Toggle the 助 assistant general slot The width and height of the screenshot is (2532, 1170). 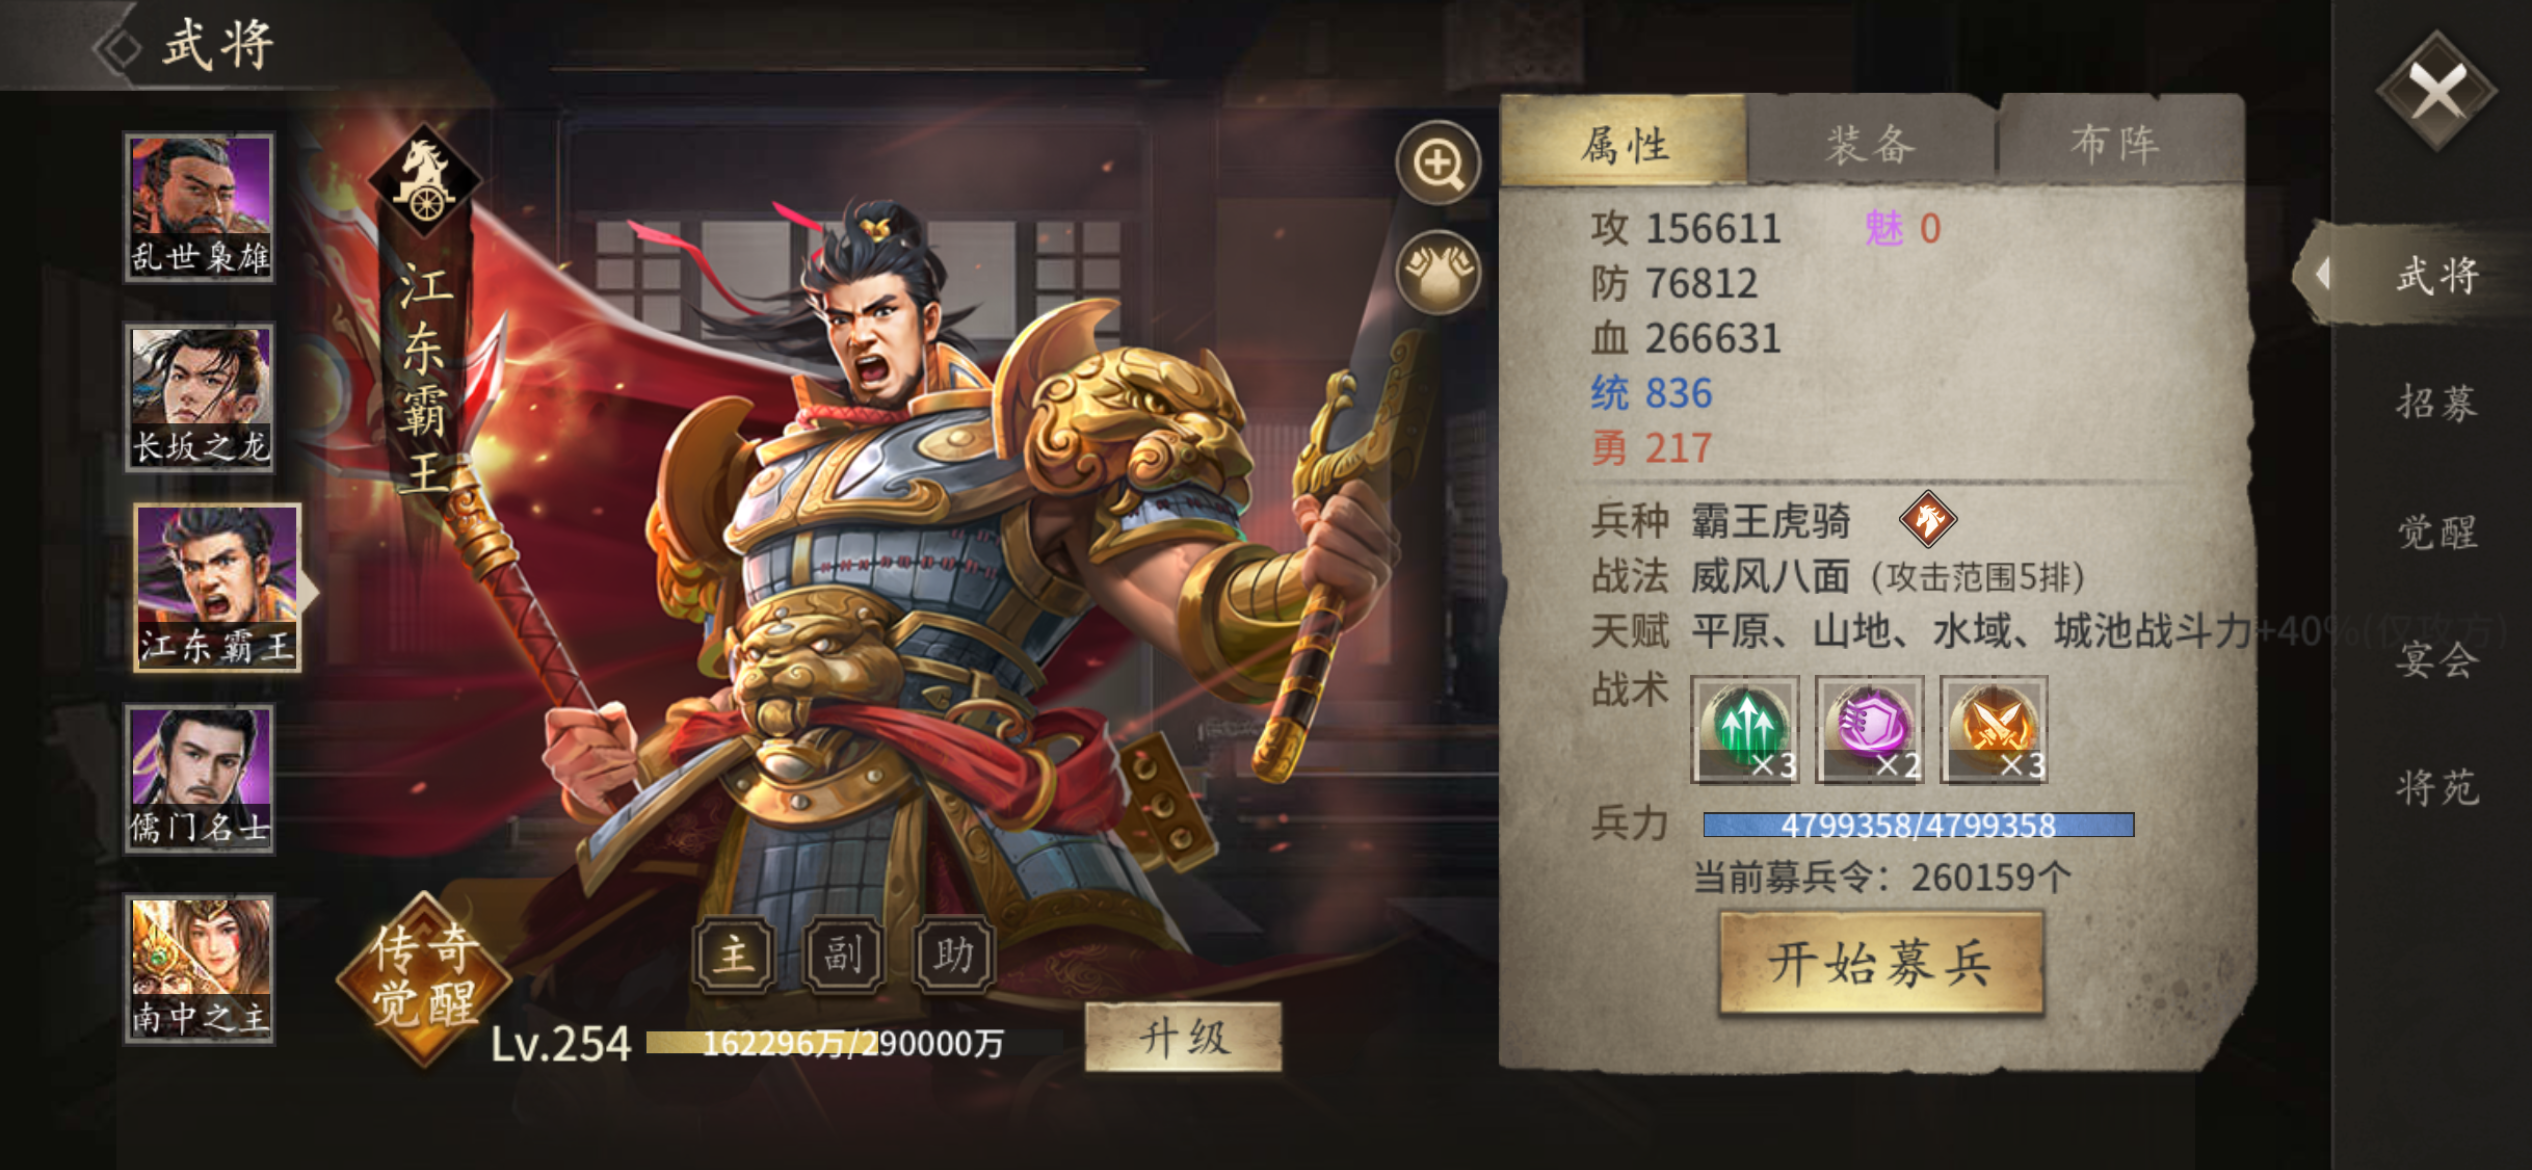(954, 954)
